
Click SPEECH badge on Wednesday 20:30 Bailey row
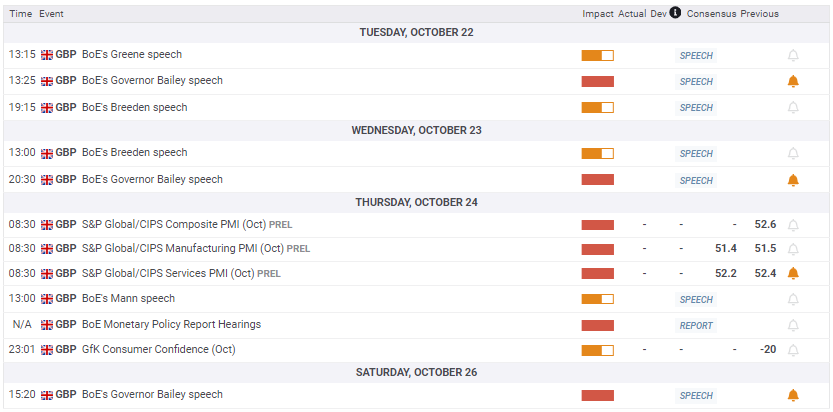pyautogui.click(x=696, y=180)
